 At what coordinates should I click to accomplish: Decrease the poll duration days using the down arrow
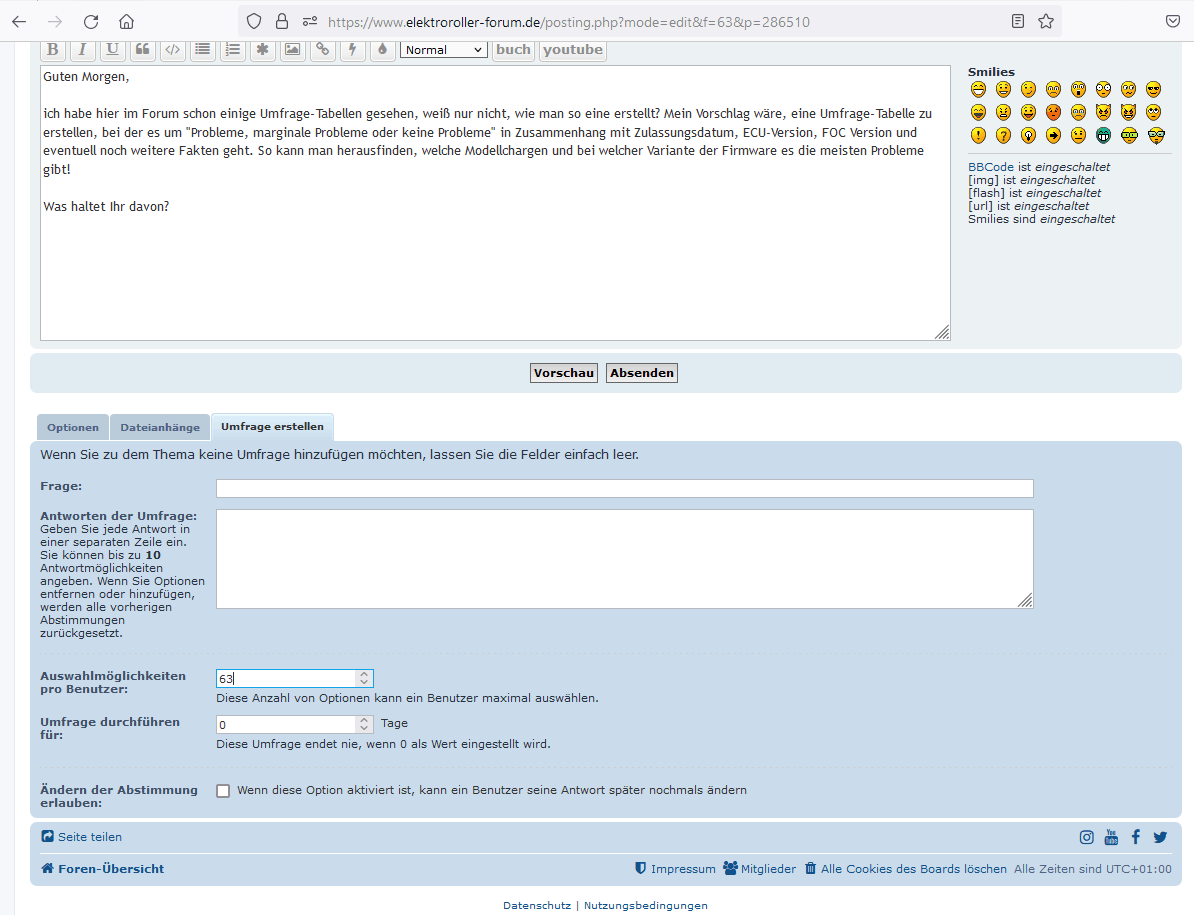click(364, 729)
